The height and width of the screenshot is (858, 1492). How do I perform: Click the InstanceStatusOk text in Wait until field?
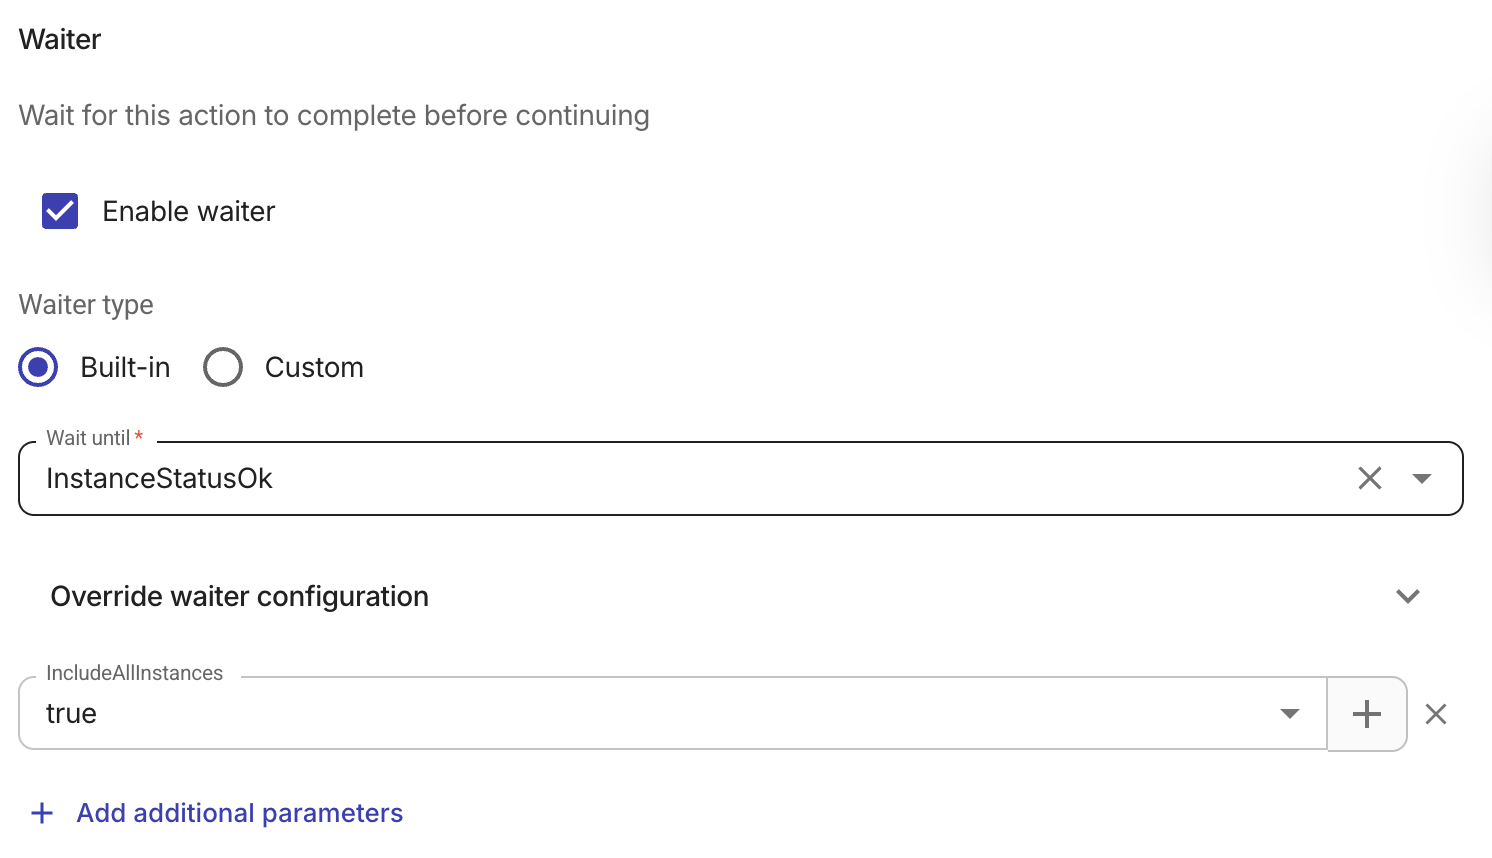click(160, 478)
